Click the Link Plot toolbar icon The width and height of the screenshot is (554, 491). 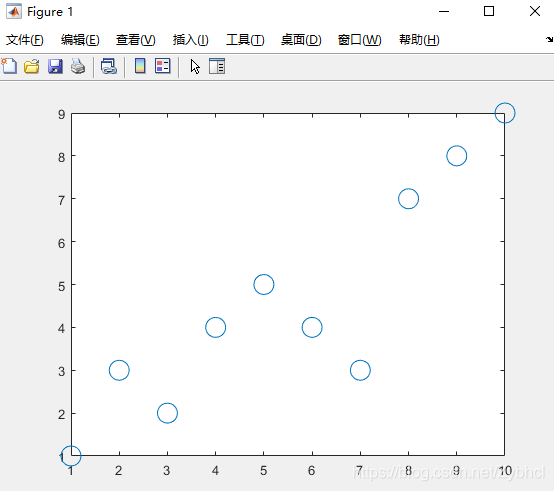point(108,66)
